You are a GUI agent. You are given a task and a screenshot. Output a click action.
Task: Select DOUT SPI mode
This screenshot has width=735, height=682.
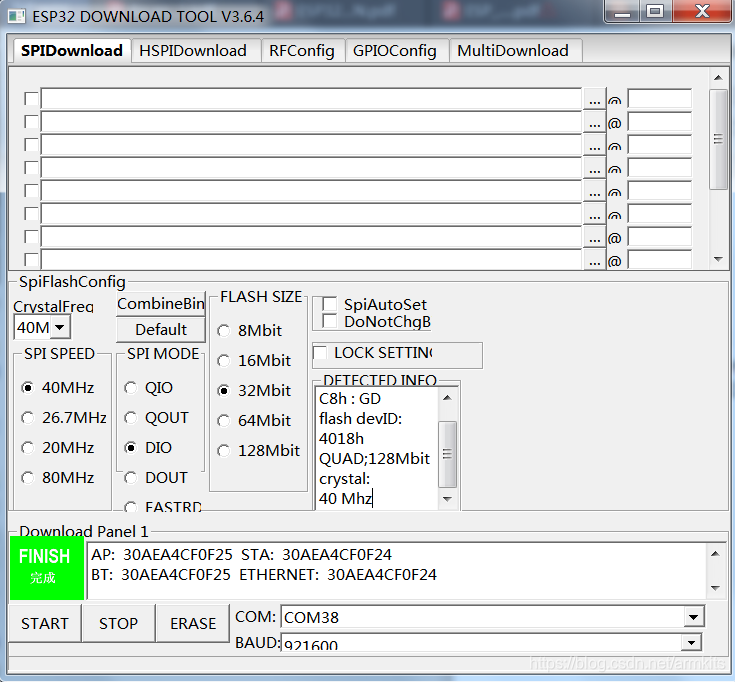click(x=130, y=478)
